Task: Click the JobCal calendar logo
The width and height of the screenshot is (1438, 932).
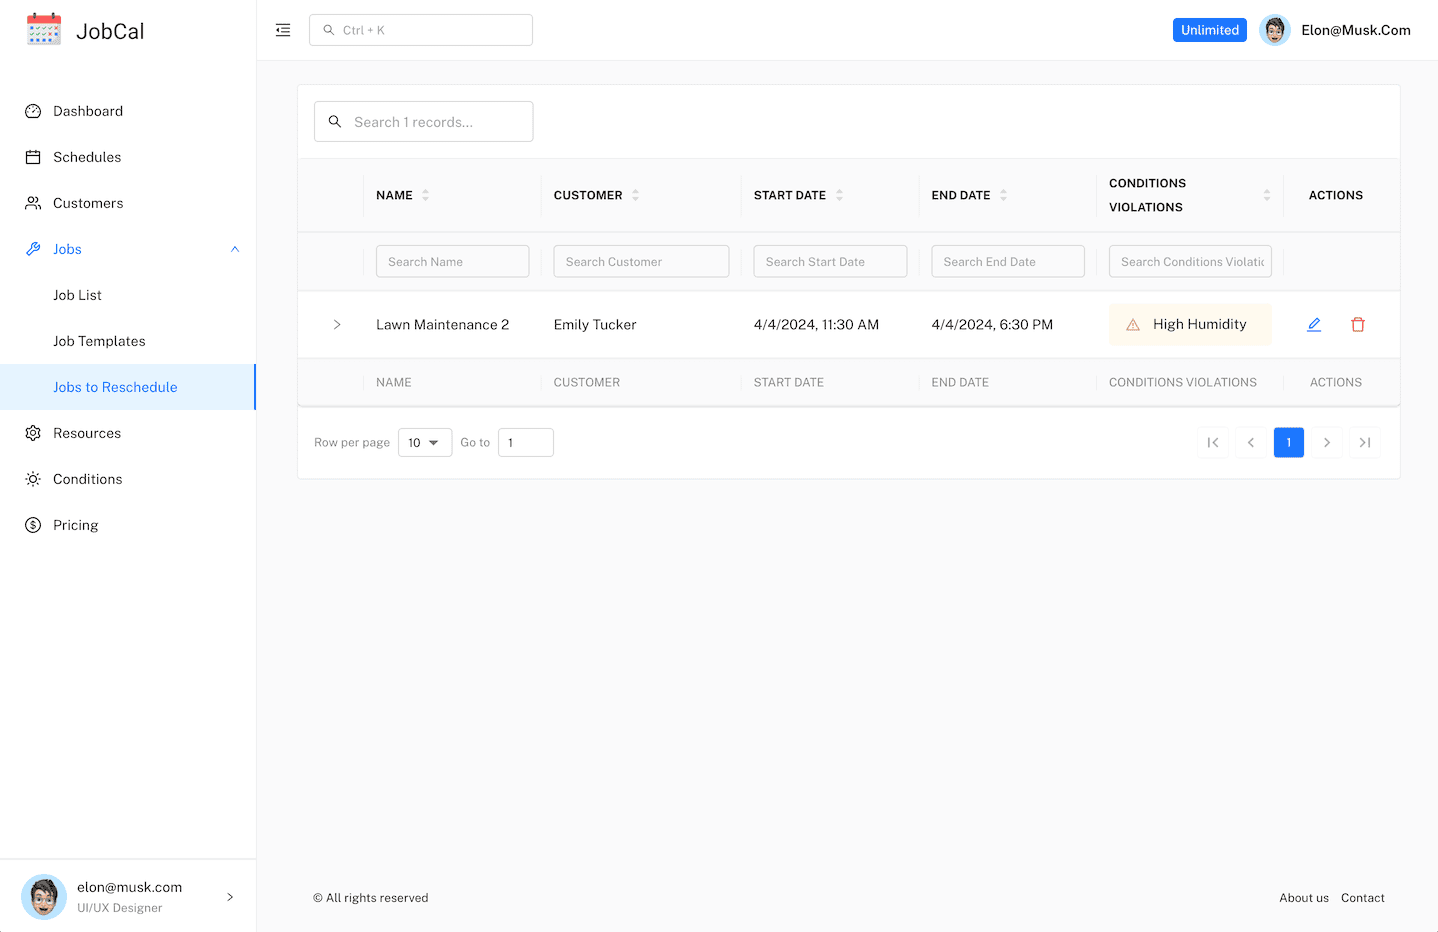Action: [44, 30]
